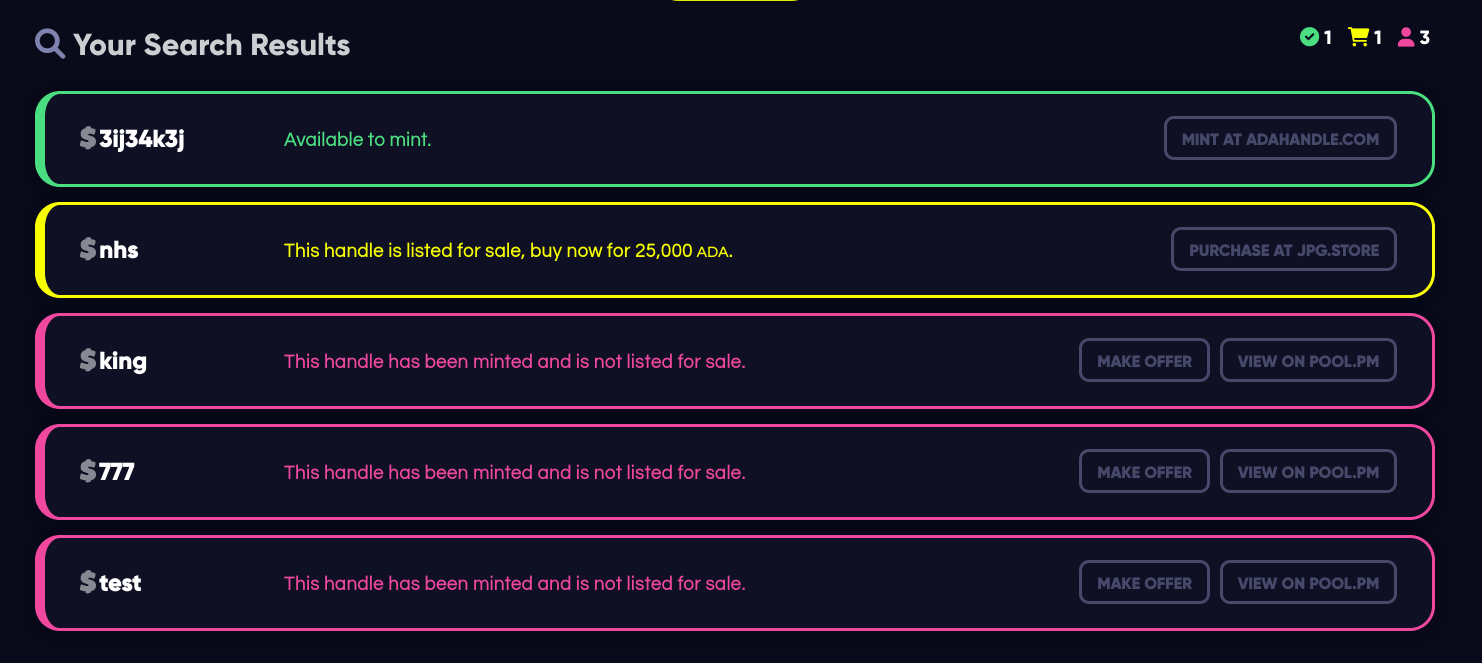This screenshot has height=663, width=1482.
Task: Click the magnifying glass search icon
Action: point(50,44)
